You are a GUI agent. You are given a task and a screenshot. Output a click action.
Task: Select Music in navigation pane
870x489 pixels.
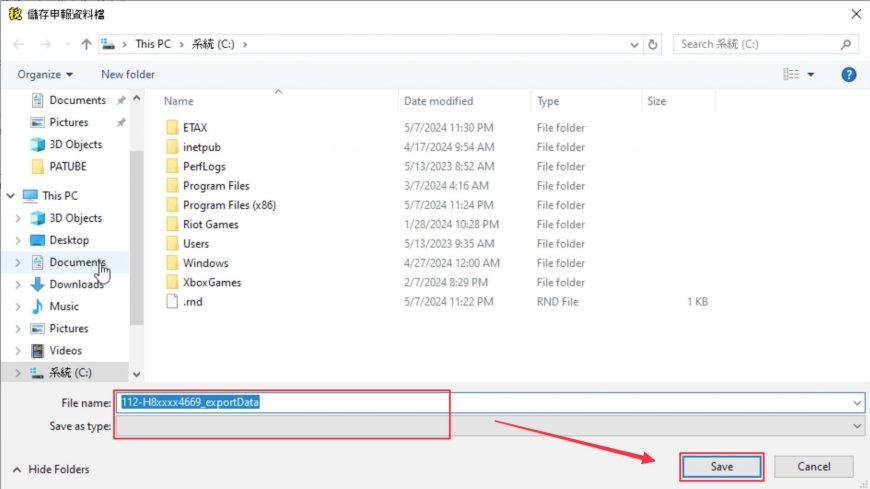click(64, 306)
